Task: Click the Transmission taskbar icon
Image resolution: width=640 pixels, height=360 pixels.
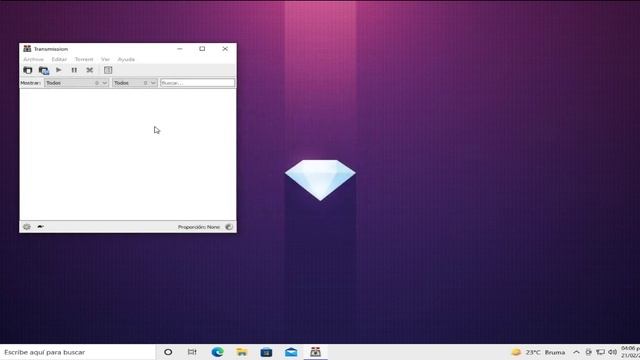Action: pos(315,352)
